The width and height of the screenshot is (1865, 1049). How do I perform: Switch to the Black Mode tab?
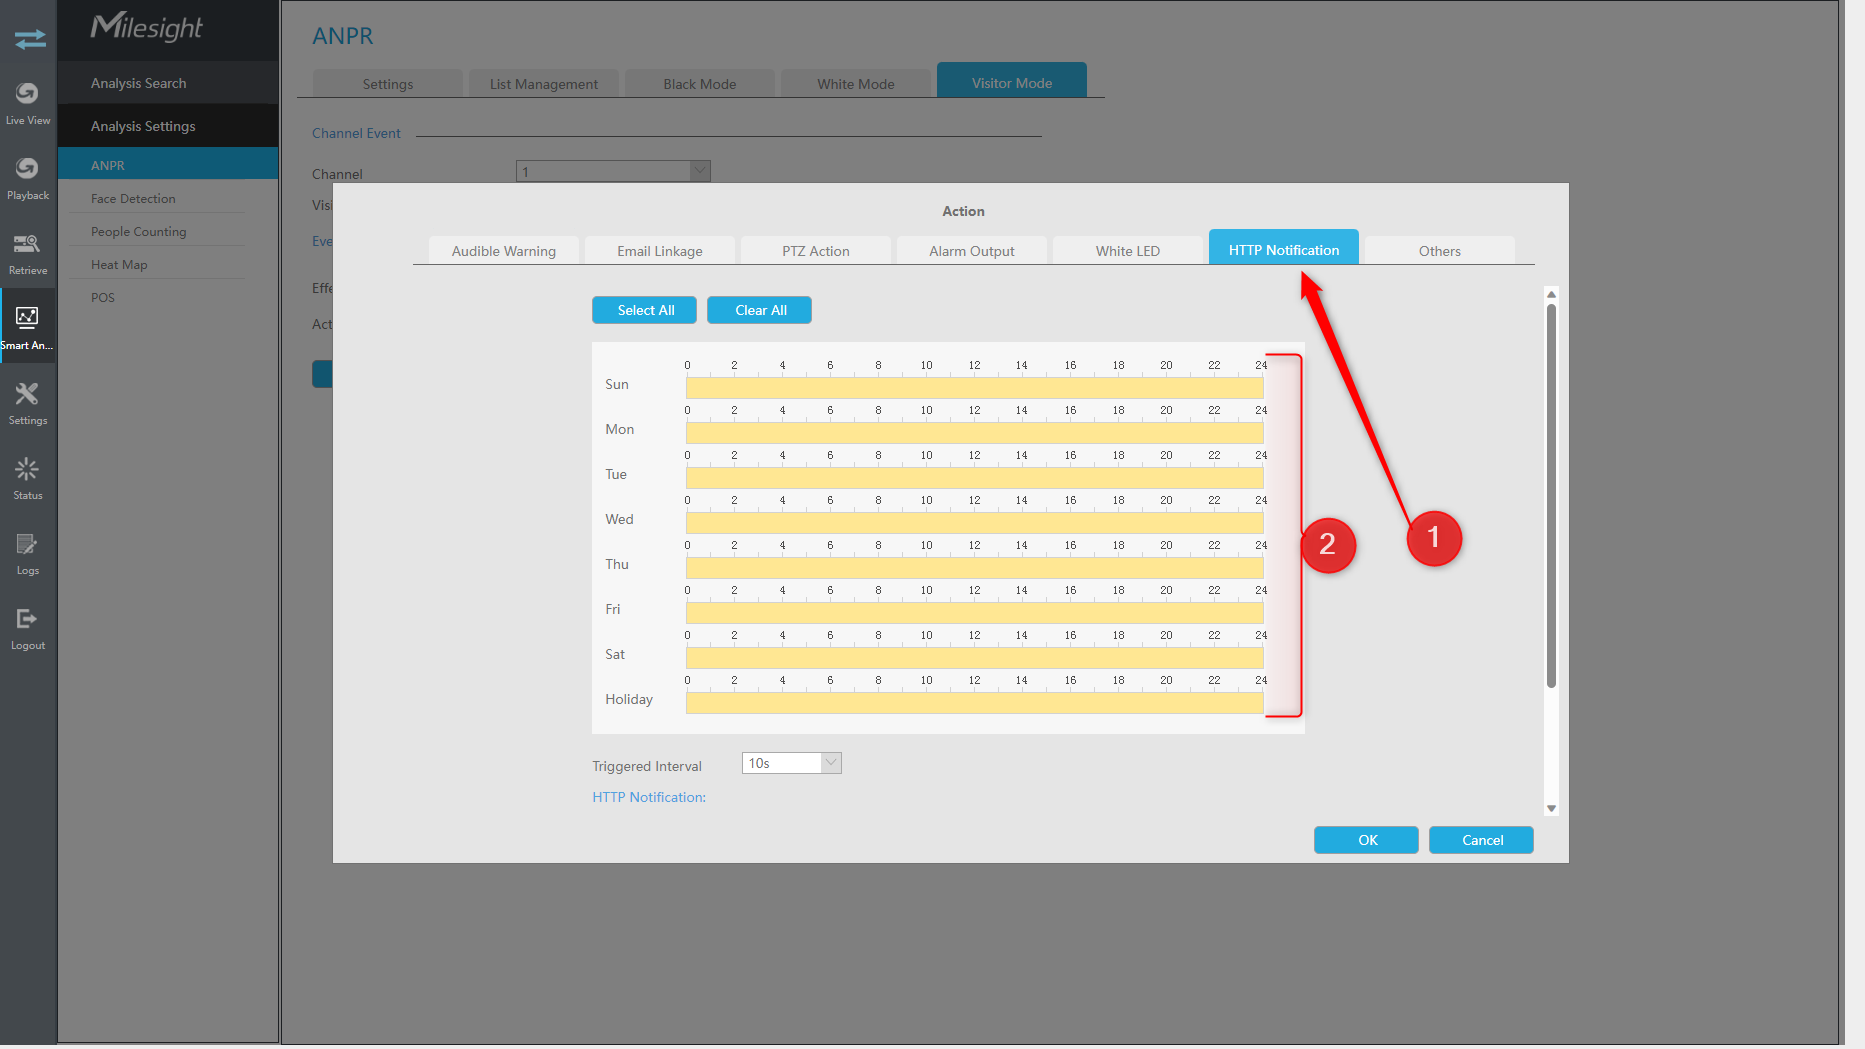click(700, 83)
